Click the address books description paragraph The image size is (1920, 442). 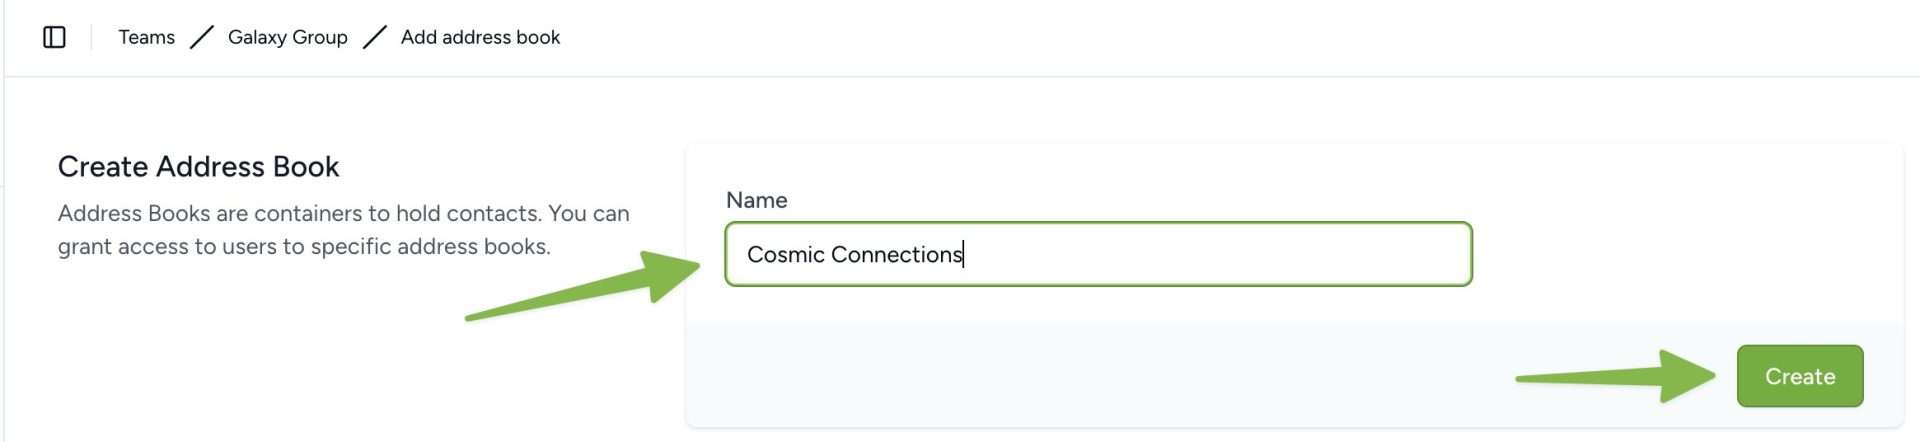(343, 229)
